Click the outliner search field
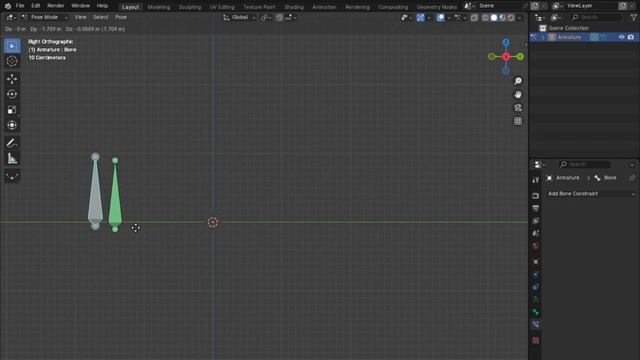The image size is (640, 360). [597, 17]
